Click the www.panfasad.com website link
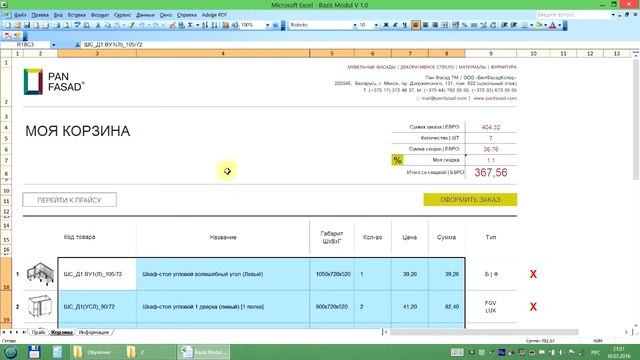 point(495,98)
